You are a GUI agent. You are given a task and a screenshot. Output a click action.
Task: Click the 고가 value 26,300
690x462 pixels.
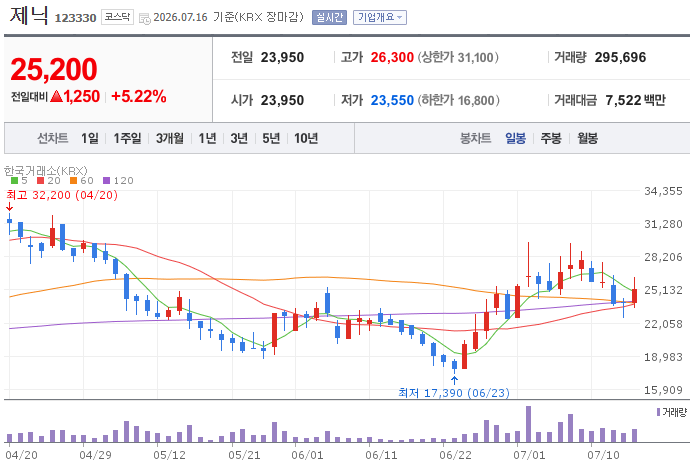[392, 57]
